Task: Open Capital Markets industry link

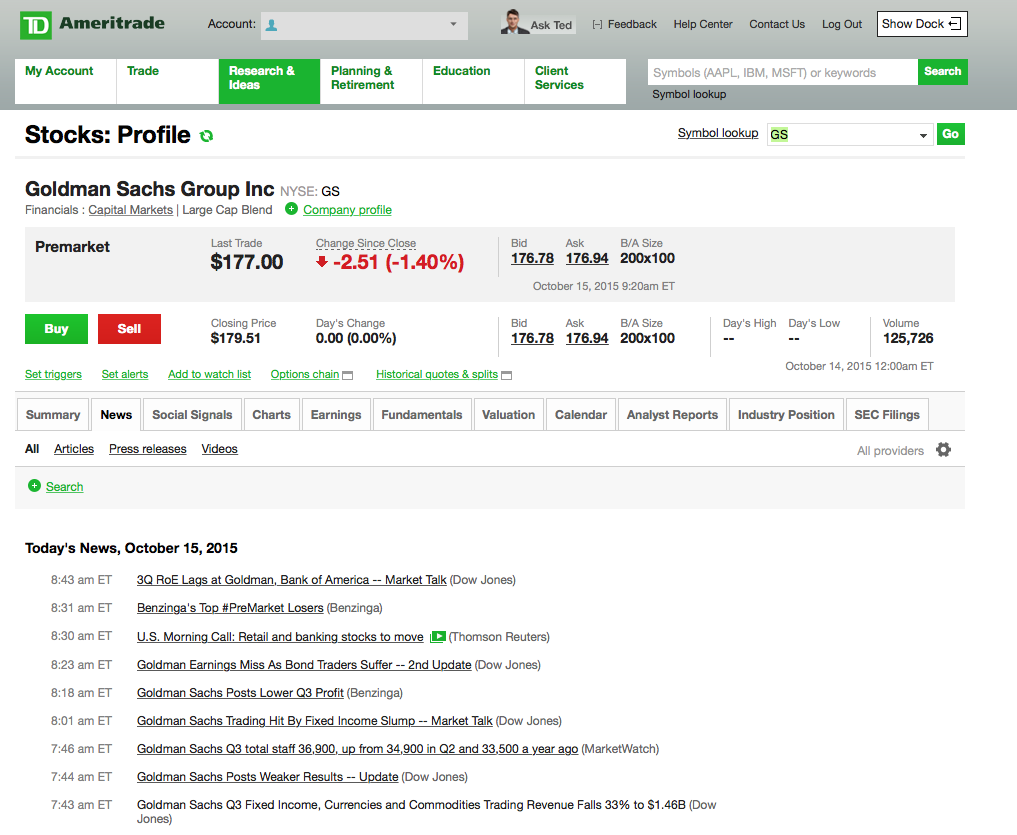Action: click(130, 210)
